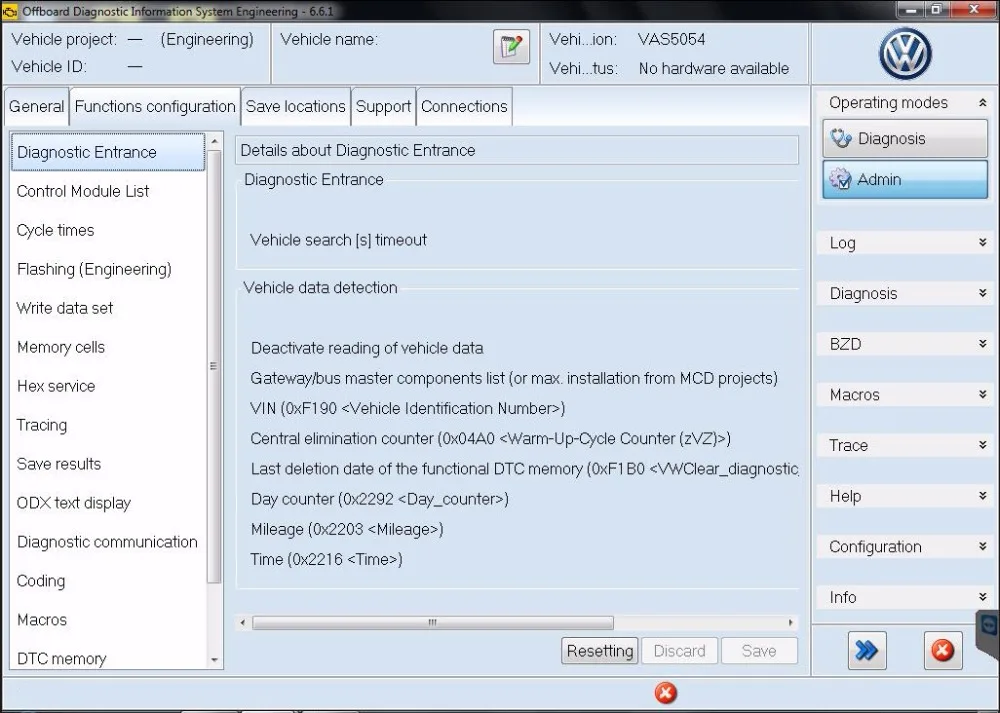Screen dimensions: 1000x713
Task: Click 'No hardware available' status text
Action: (714, 68)
